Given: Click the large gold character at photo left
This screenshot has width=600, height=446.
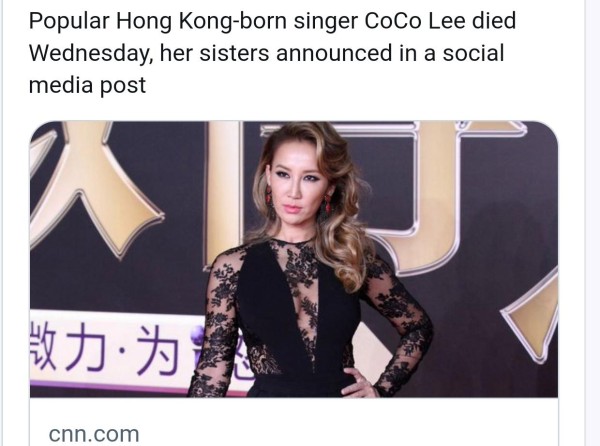Looking at the screenshot, I should point(94,187).
